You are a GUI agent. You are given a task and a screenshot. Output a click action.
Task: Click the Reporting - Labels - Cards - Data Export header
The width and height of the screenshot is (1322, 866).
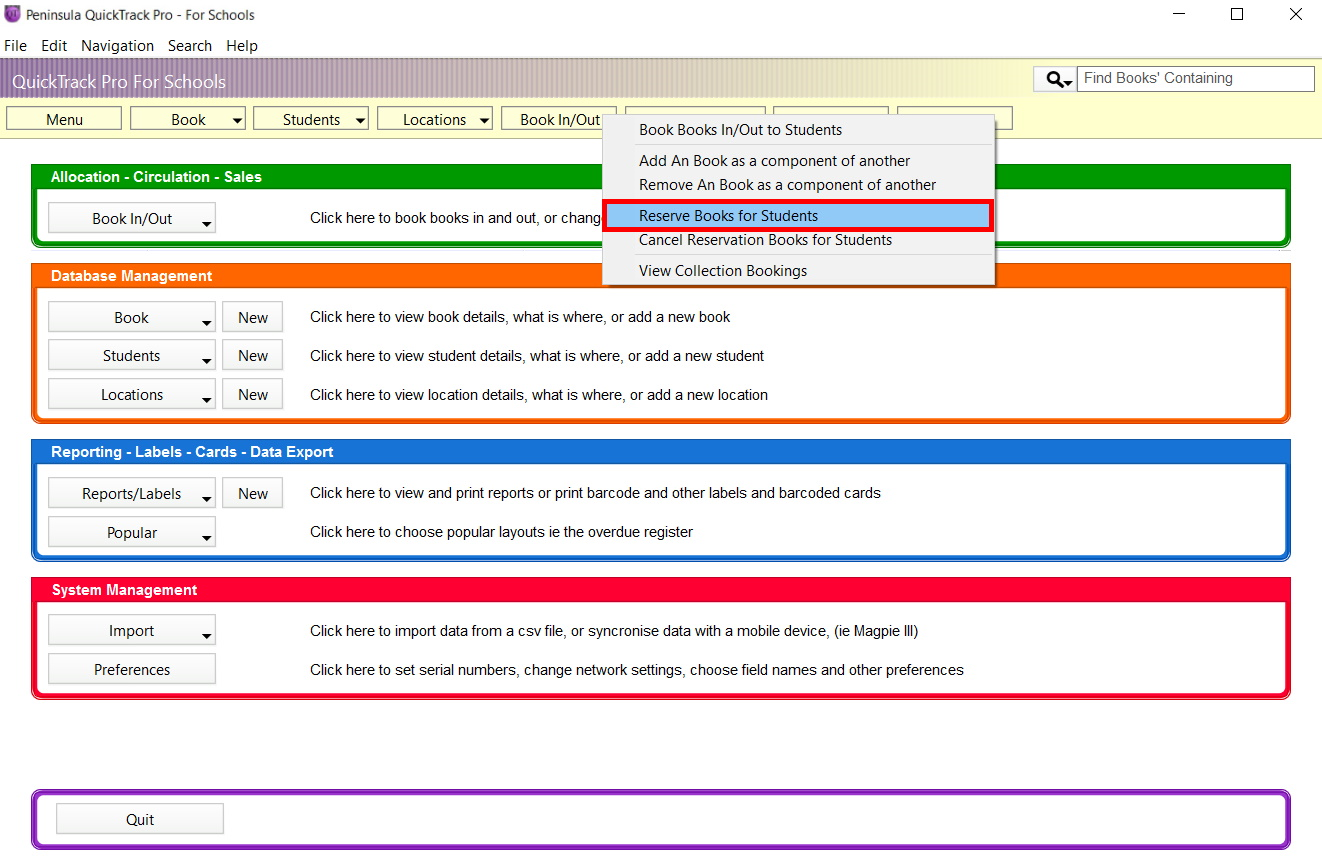pos(192,452)
